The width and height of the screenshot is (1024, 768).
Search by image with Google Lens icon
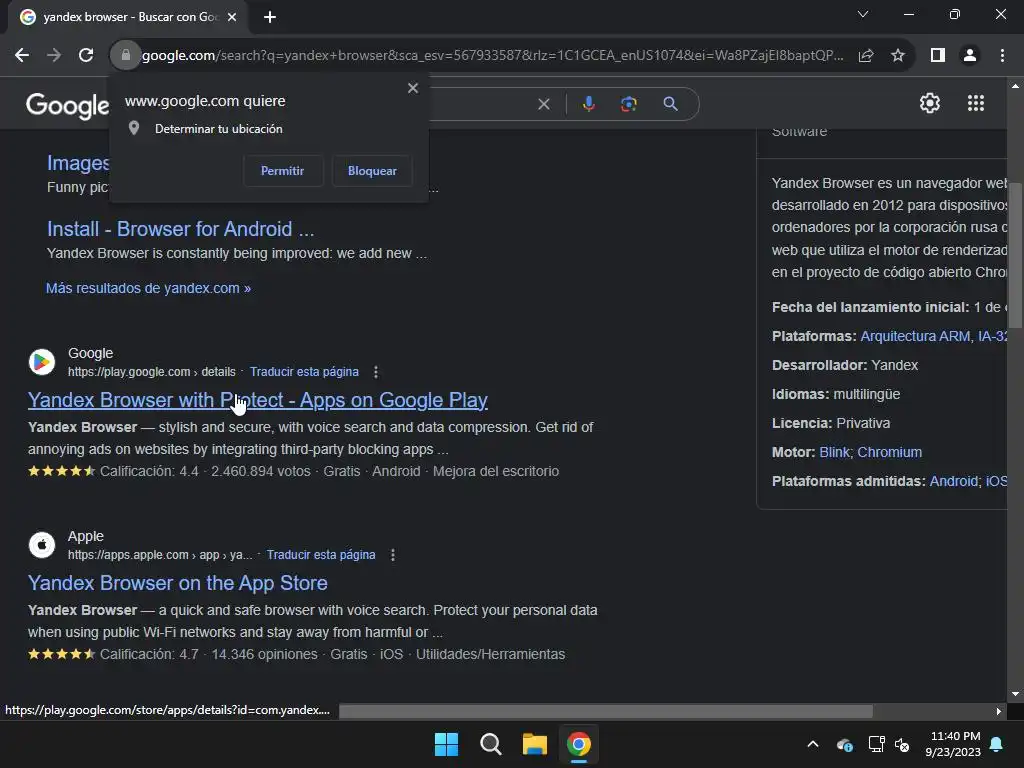pos(629,104)
